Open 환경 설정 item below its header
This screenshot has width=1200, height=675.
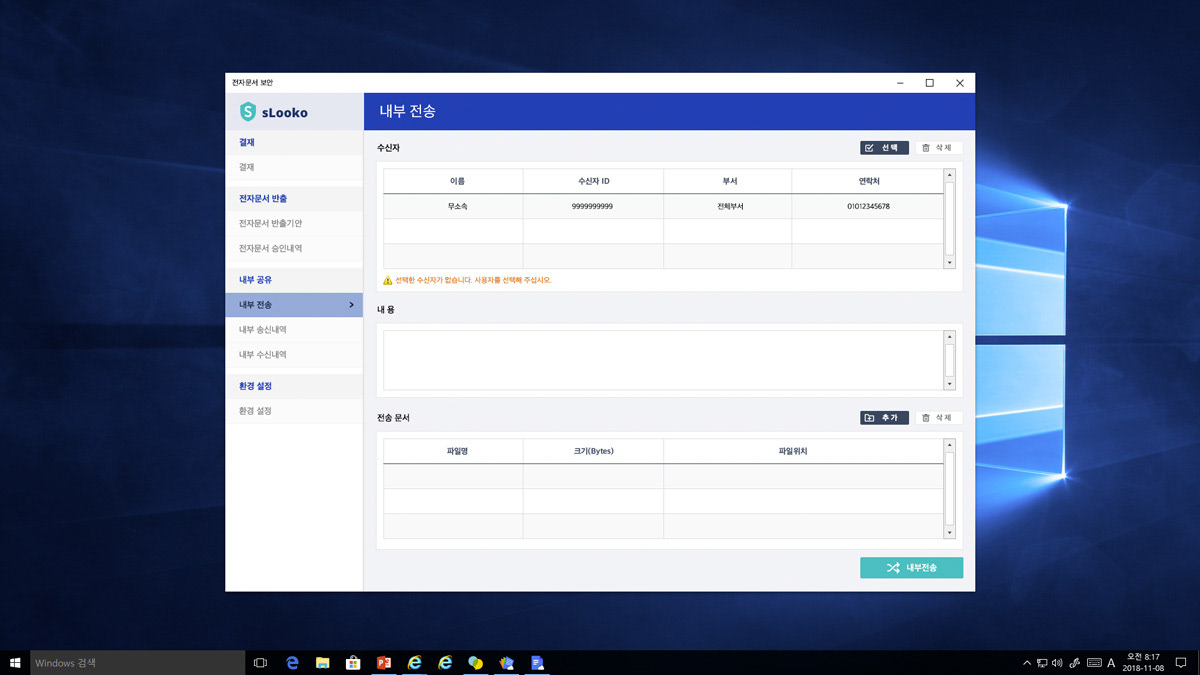coord(294,411)
